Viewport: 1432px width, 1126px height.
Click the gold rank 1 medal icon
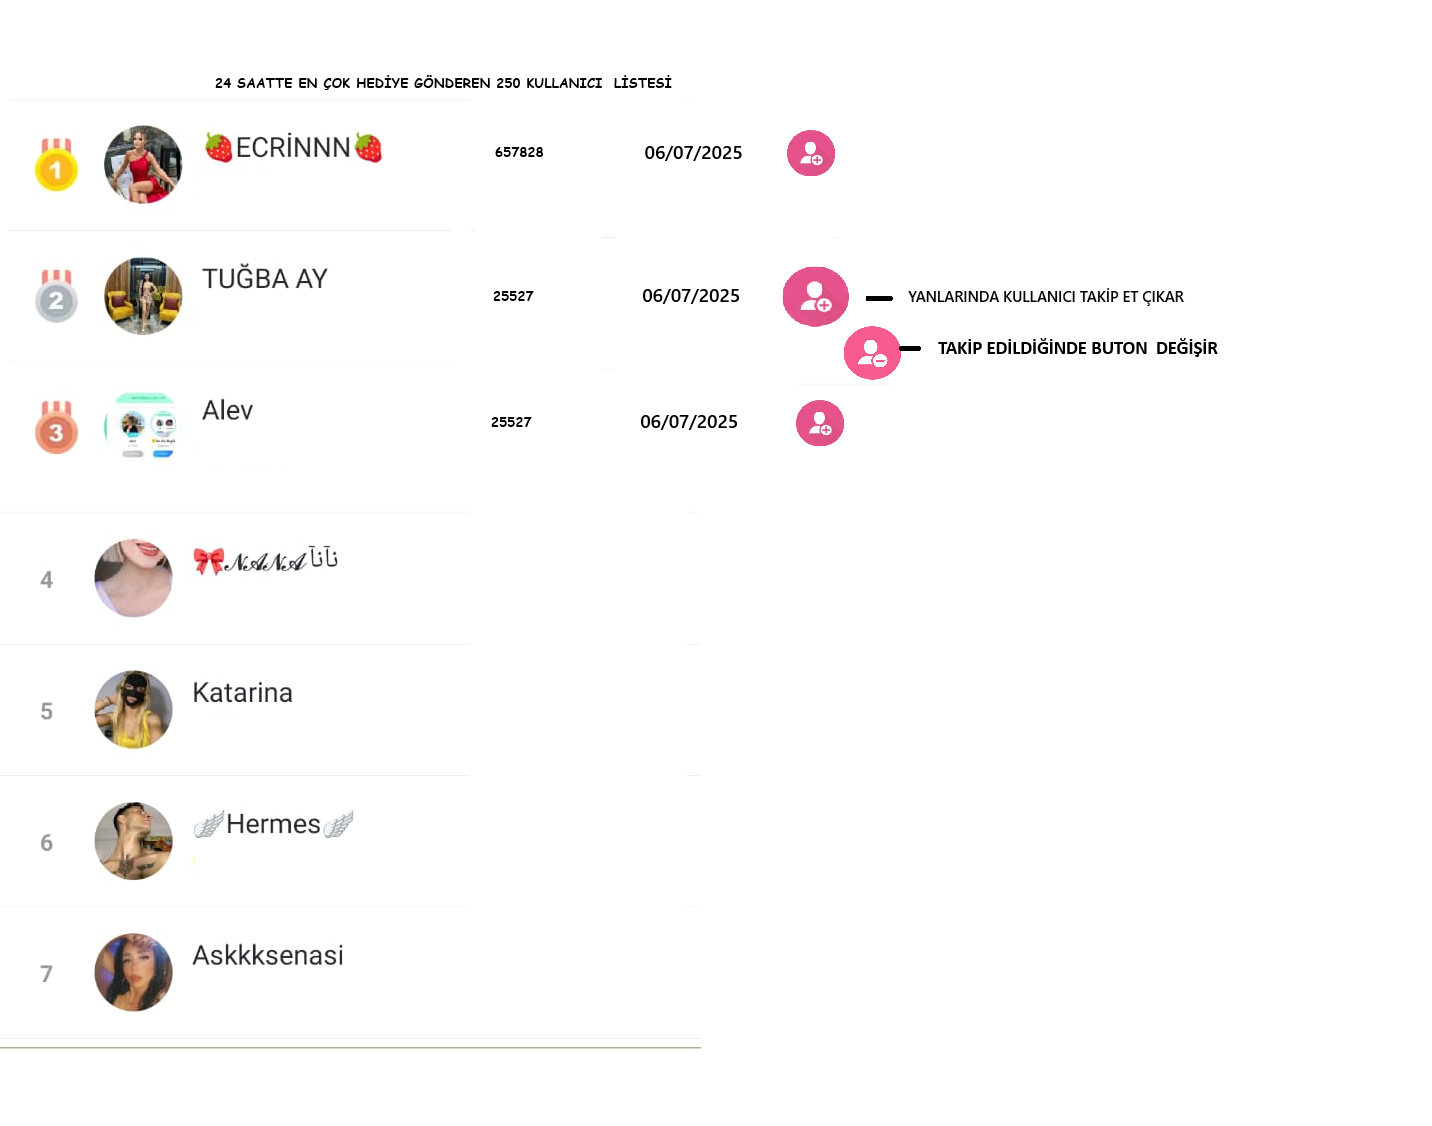[57, 165]
